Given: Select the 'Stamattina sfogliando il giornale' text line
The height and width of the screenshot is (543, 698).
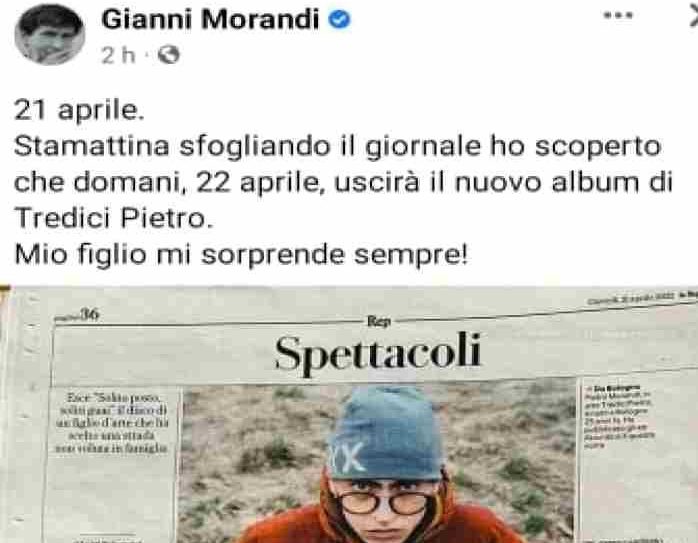Looking at the screenshot, I should [337, 146].
